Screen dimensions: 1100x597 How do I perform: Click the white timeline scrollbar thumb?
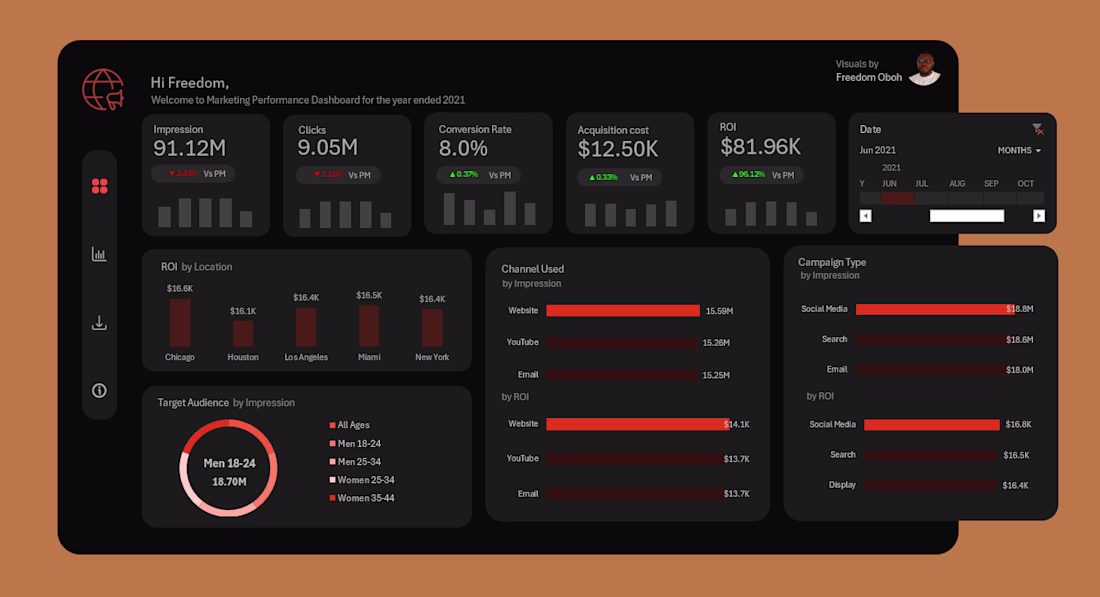tap(967, 216)
